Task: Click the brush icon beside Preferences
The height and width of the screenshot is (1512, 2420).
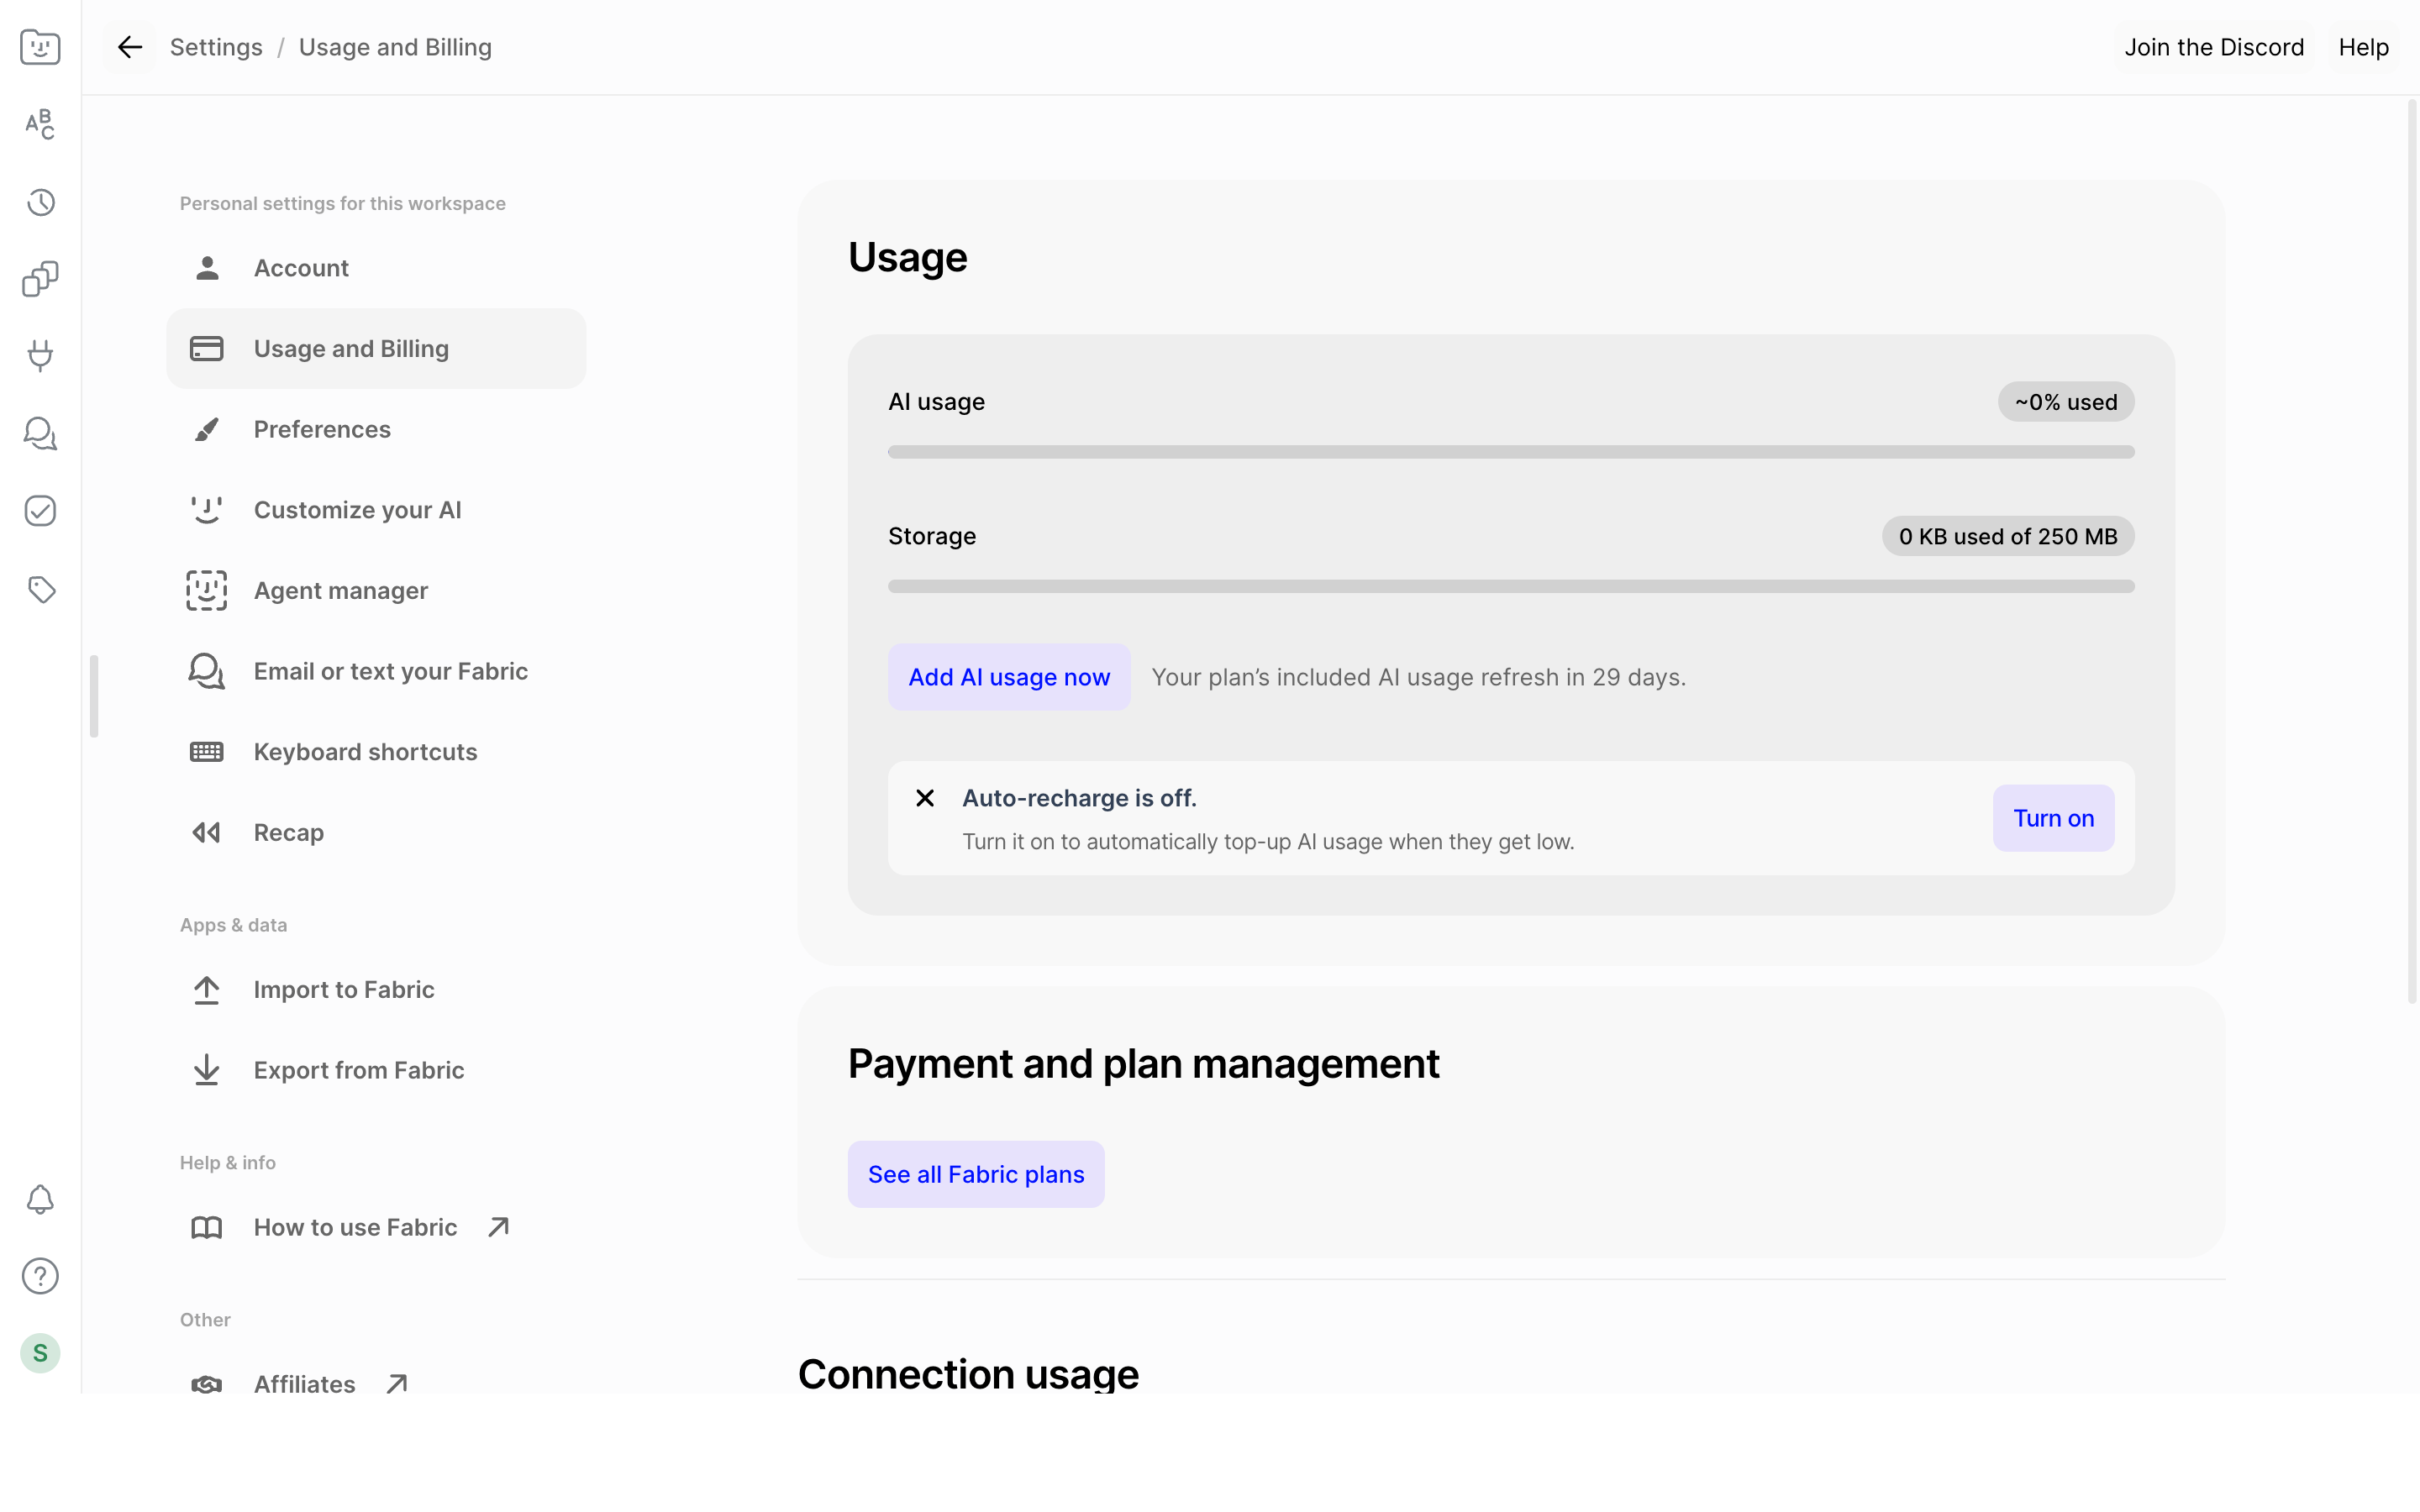Action: click(x=207, y=429)
